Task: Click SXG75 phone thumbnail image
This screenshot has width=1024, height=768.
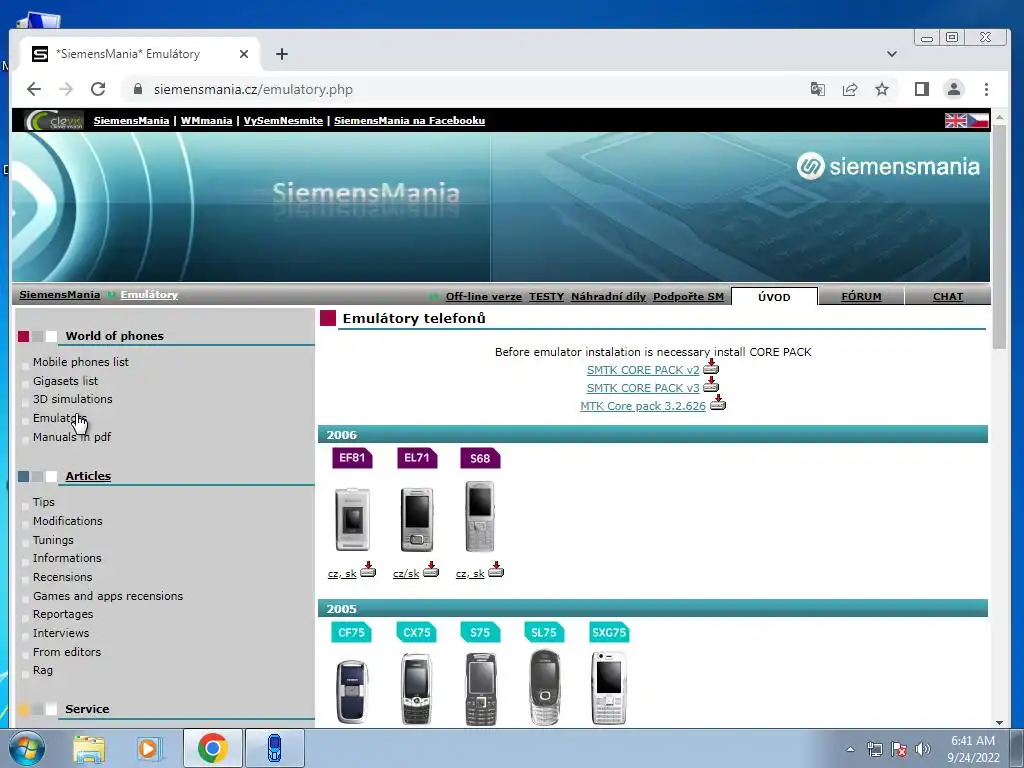Action: 609,688
